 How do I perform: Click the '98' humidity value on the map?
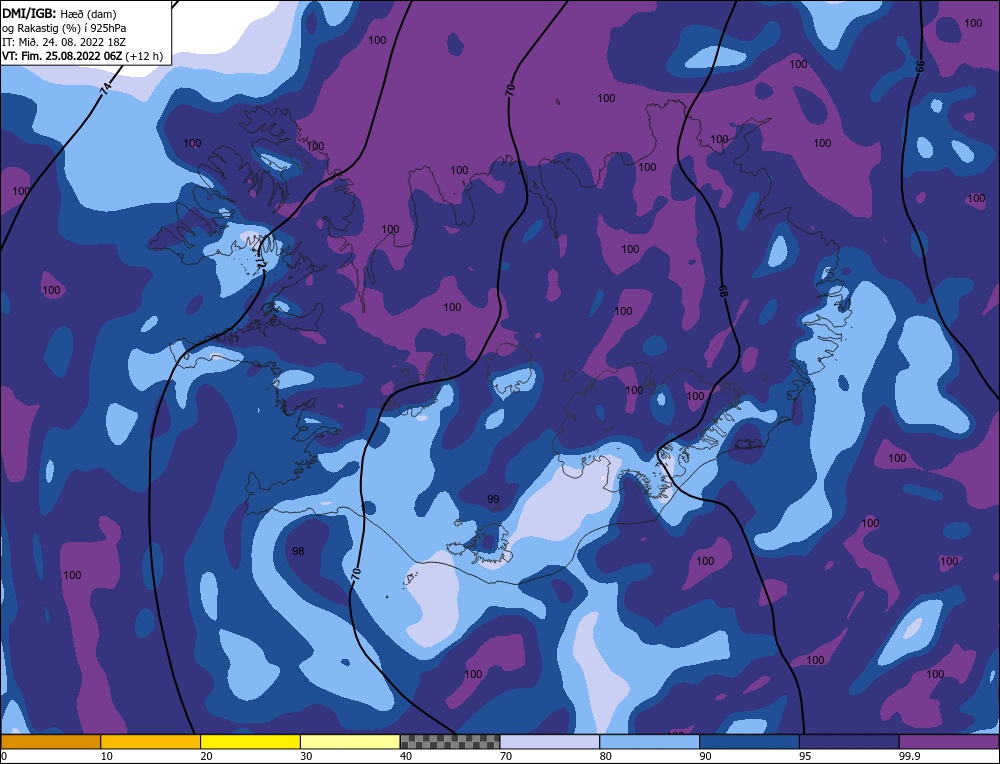click(x=298, y=551)
